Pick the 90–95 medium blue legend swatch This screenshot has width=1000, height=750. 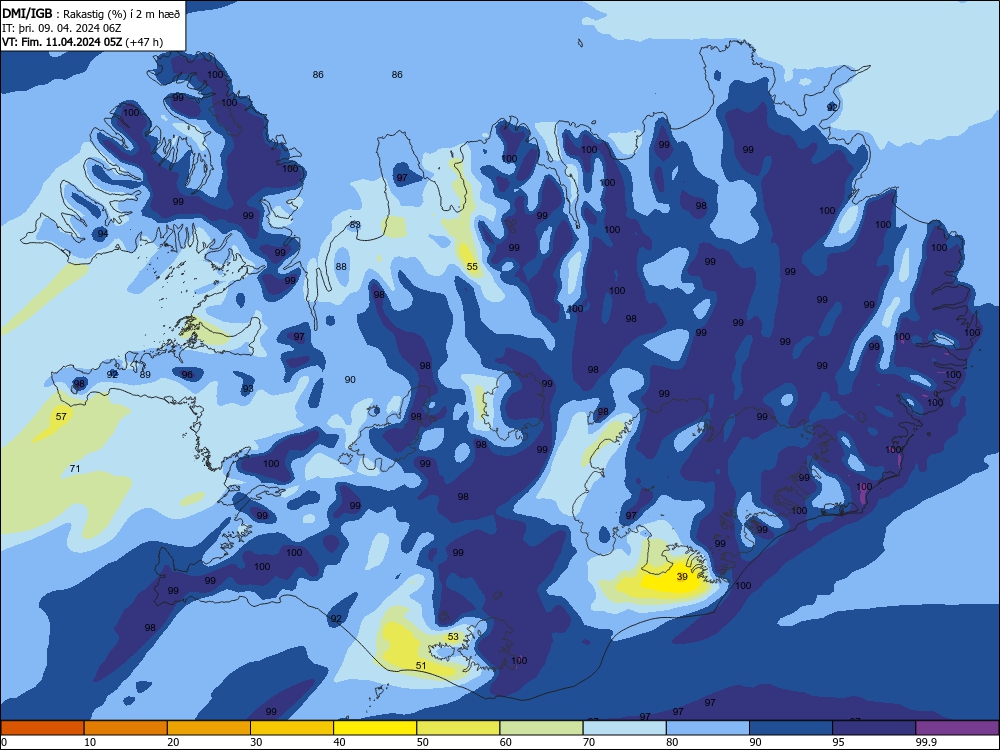pyautogui.click(x=791, y=728)
